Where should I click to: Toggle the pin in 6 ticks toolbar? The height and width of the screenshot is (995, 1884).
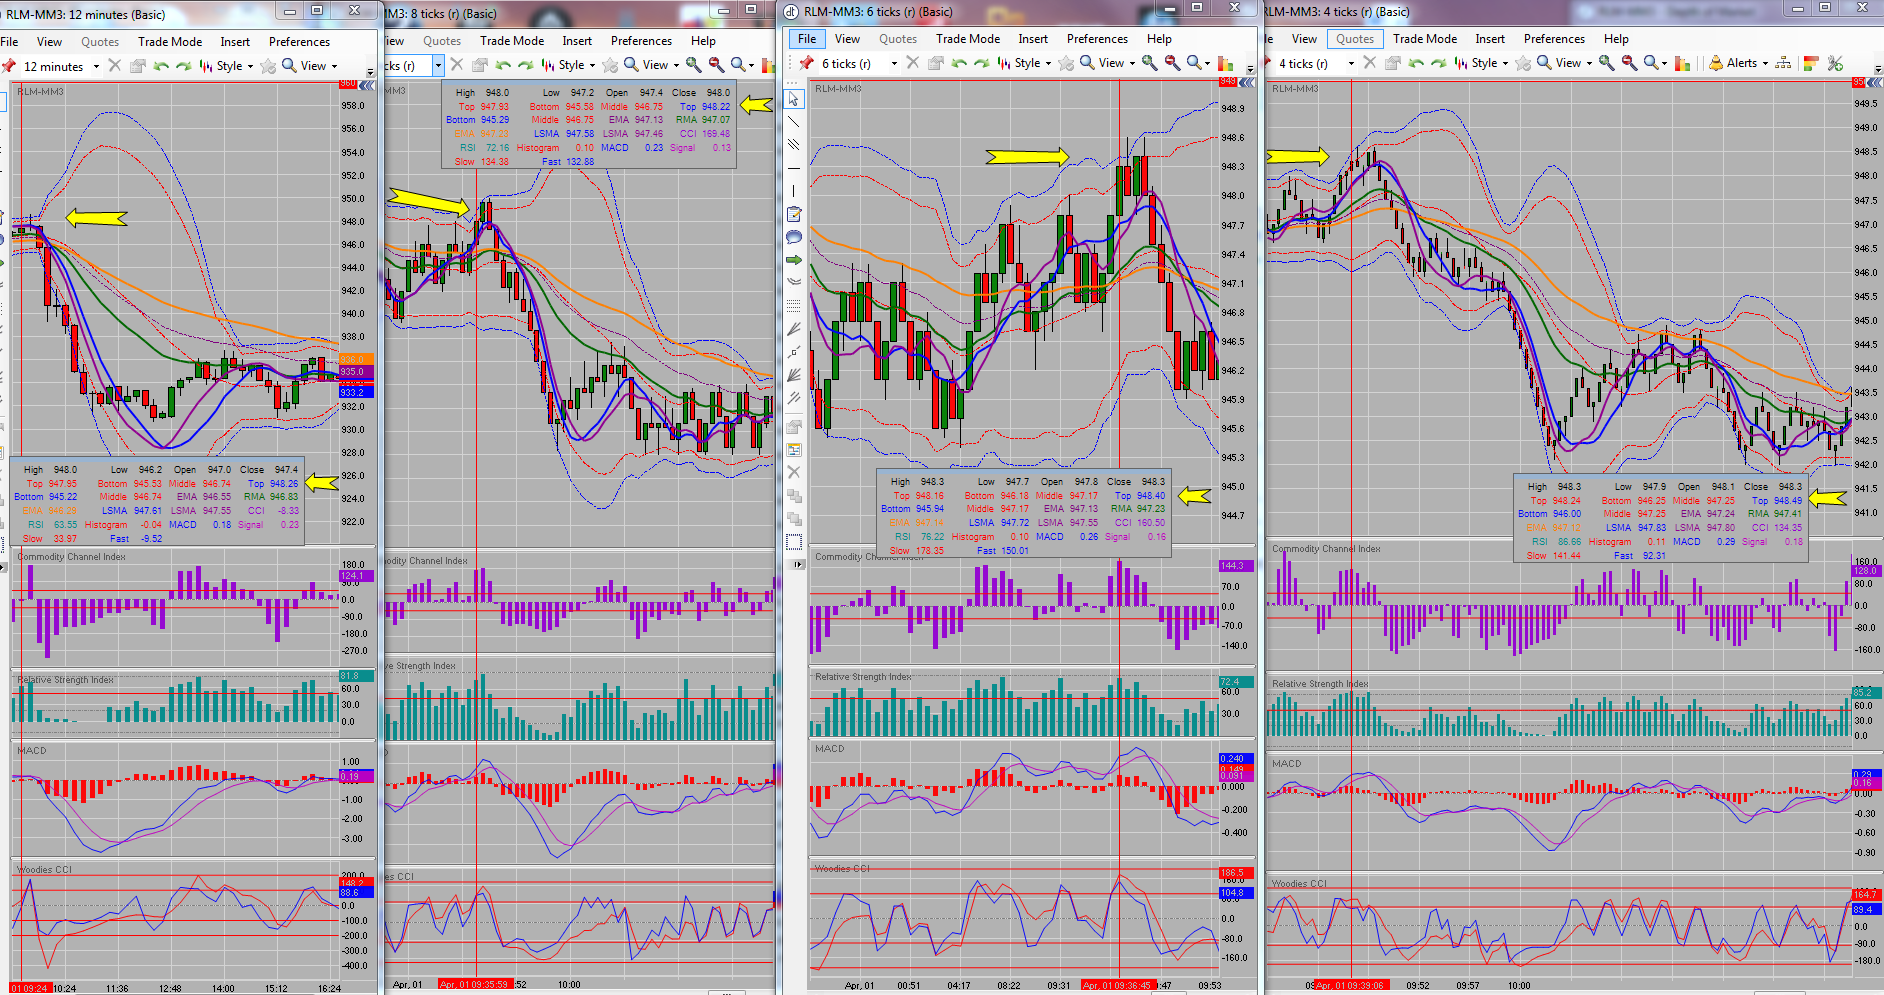[806, 63]
